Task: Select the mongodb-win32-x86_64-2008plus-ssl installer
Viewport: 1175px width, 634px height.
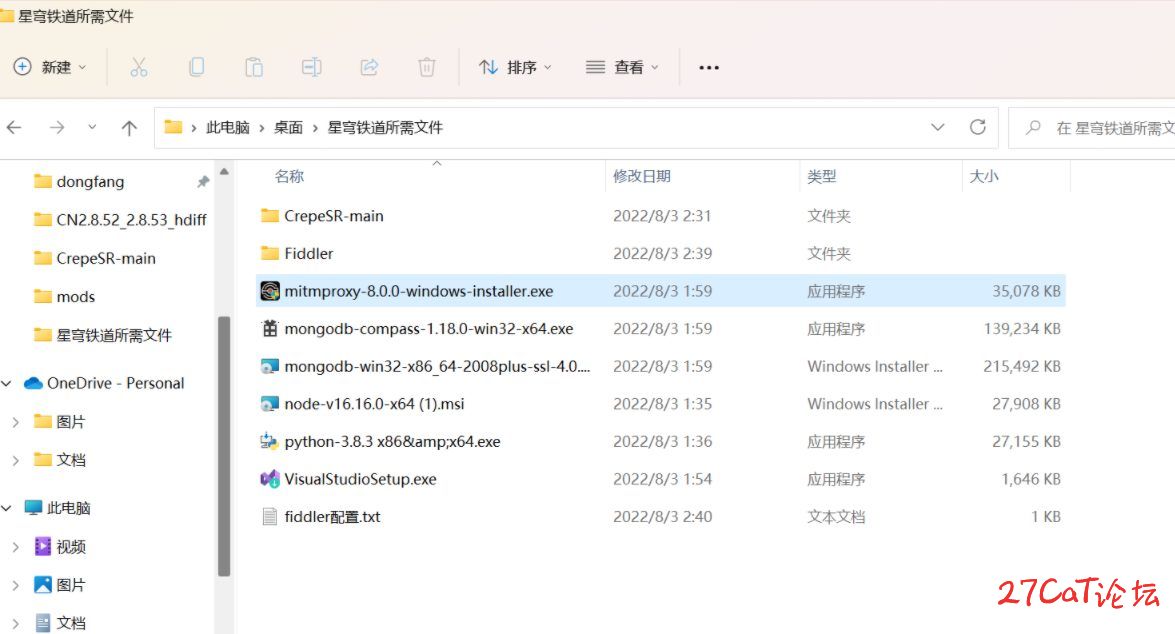Action: click(660, 366)
